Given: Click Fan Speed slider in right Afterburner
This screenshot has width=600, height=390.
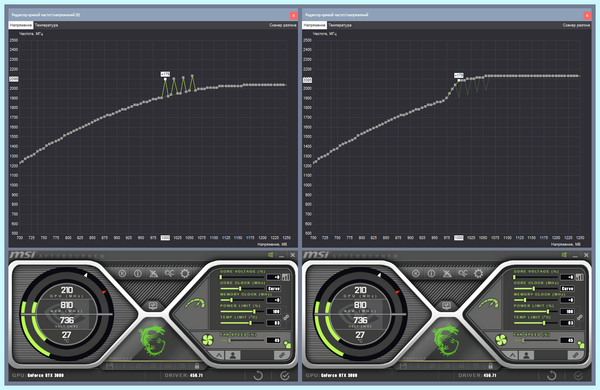Looking at the screenshot, I should coord(535,340).
